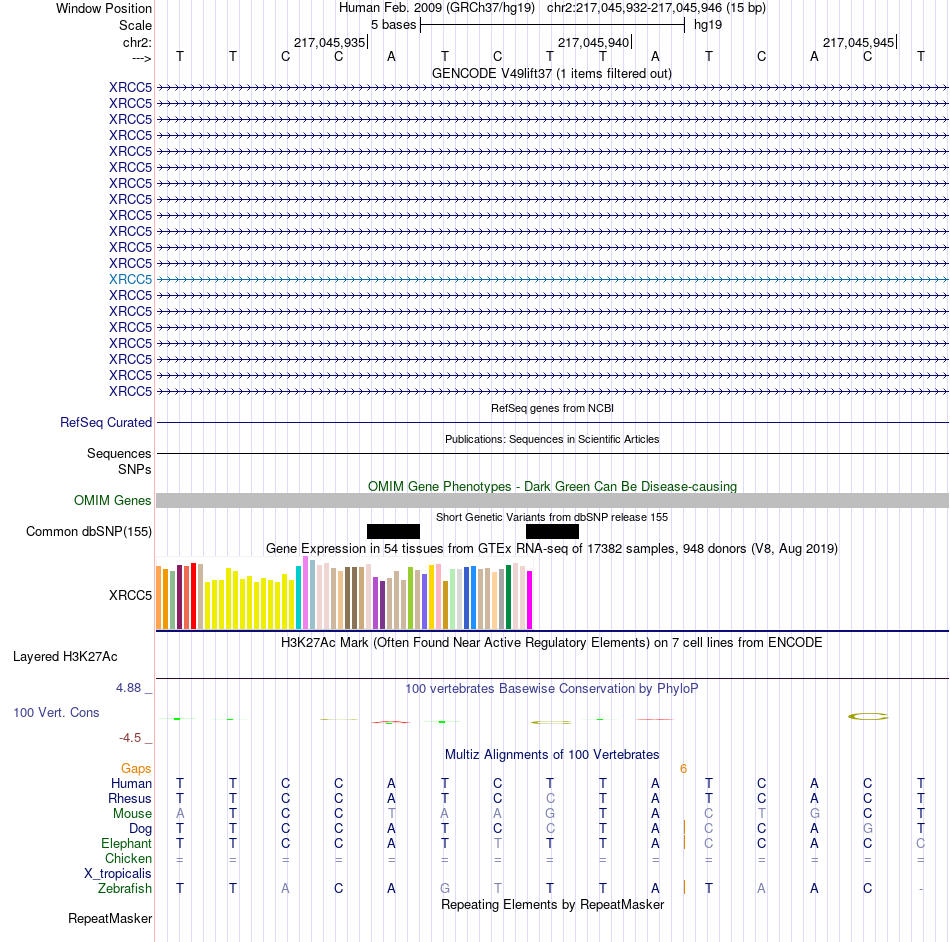Open the GTEx Gene Expression track title

click(x=552, y=548)
